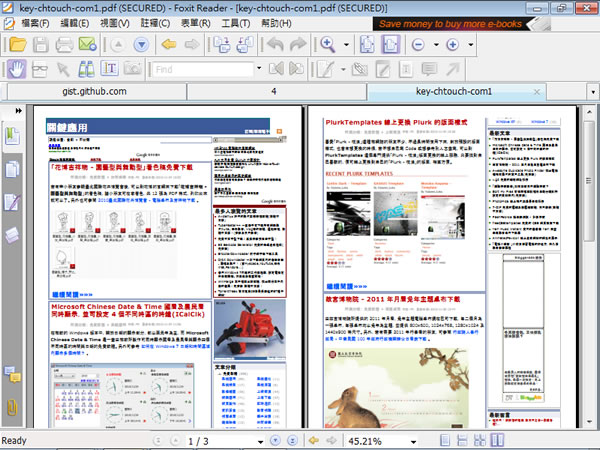Click the vertical scrollbar thumb
The height and width of the screenshot is (450, 600).
coord(589,181)
